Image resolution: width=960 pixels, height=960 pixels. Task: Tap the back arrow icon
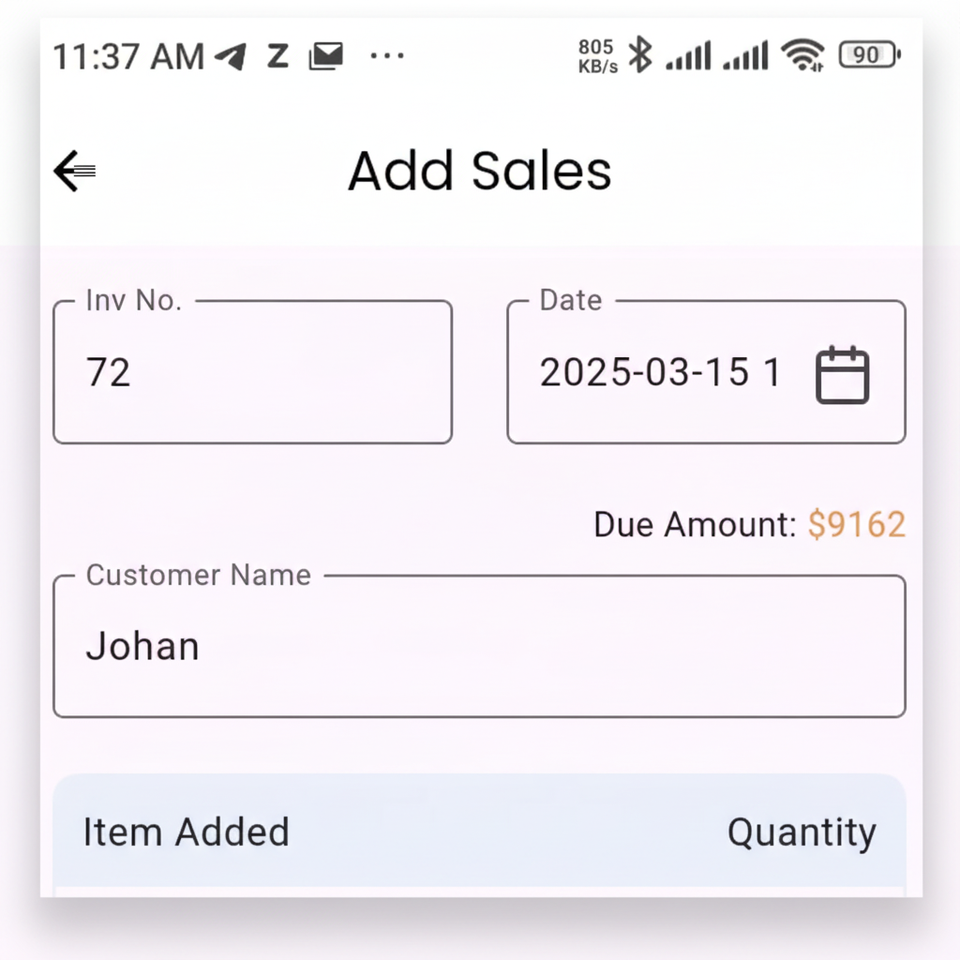75,171
